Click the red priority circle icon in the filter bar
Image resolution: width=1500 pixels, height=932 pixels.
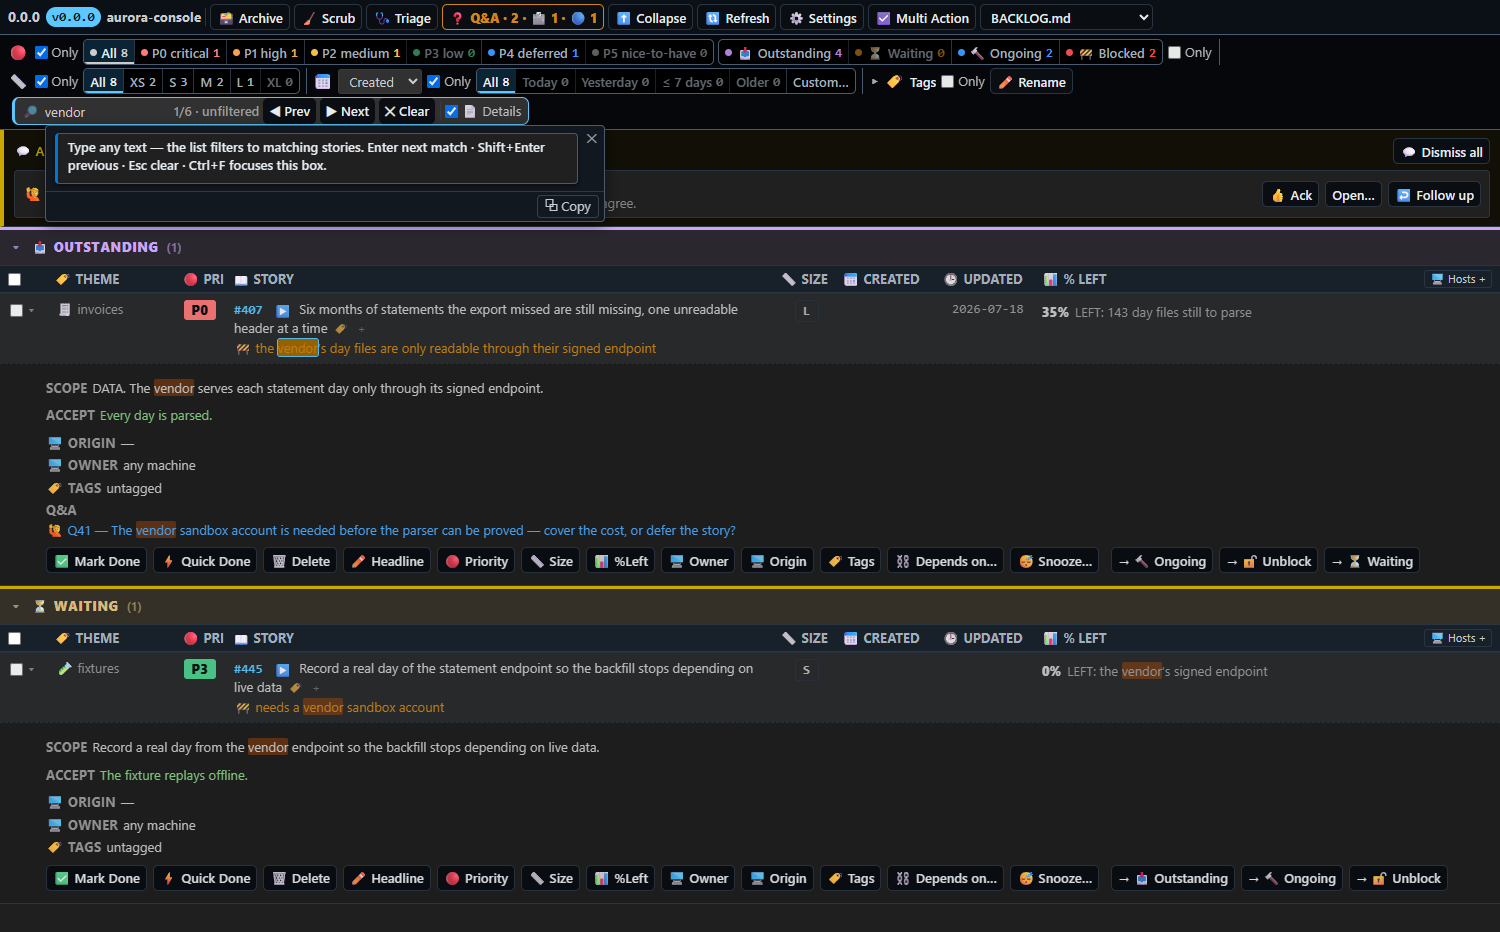18,53
